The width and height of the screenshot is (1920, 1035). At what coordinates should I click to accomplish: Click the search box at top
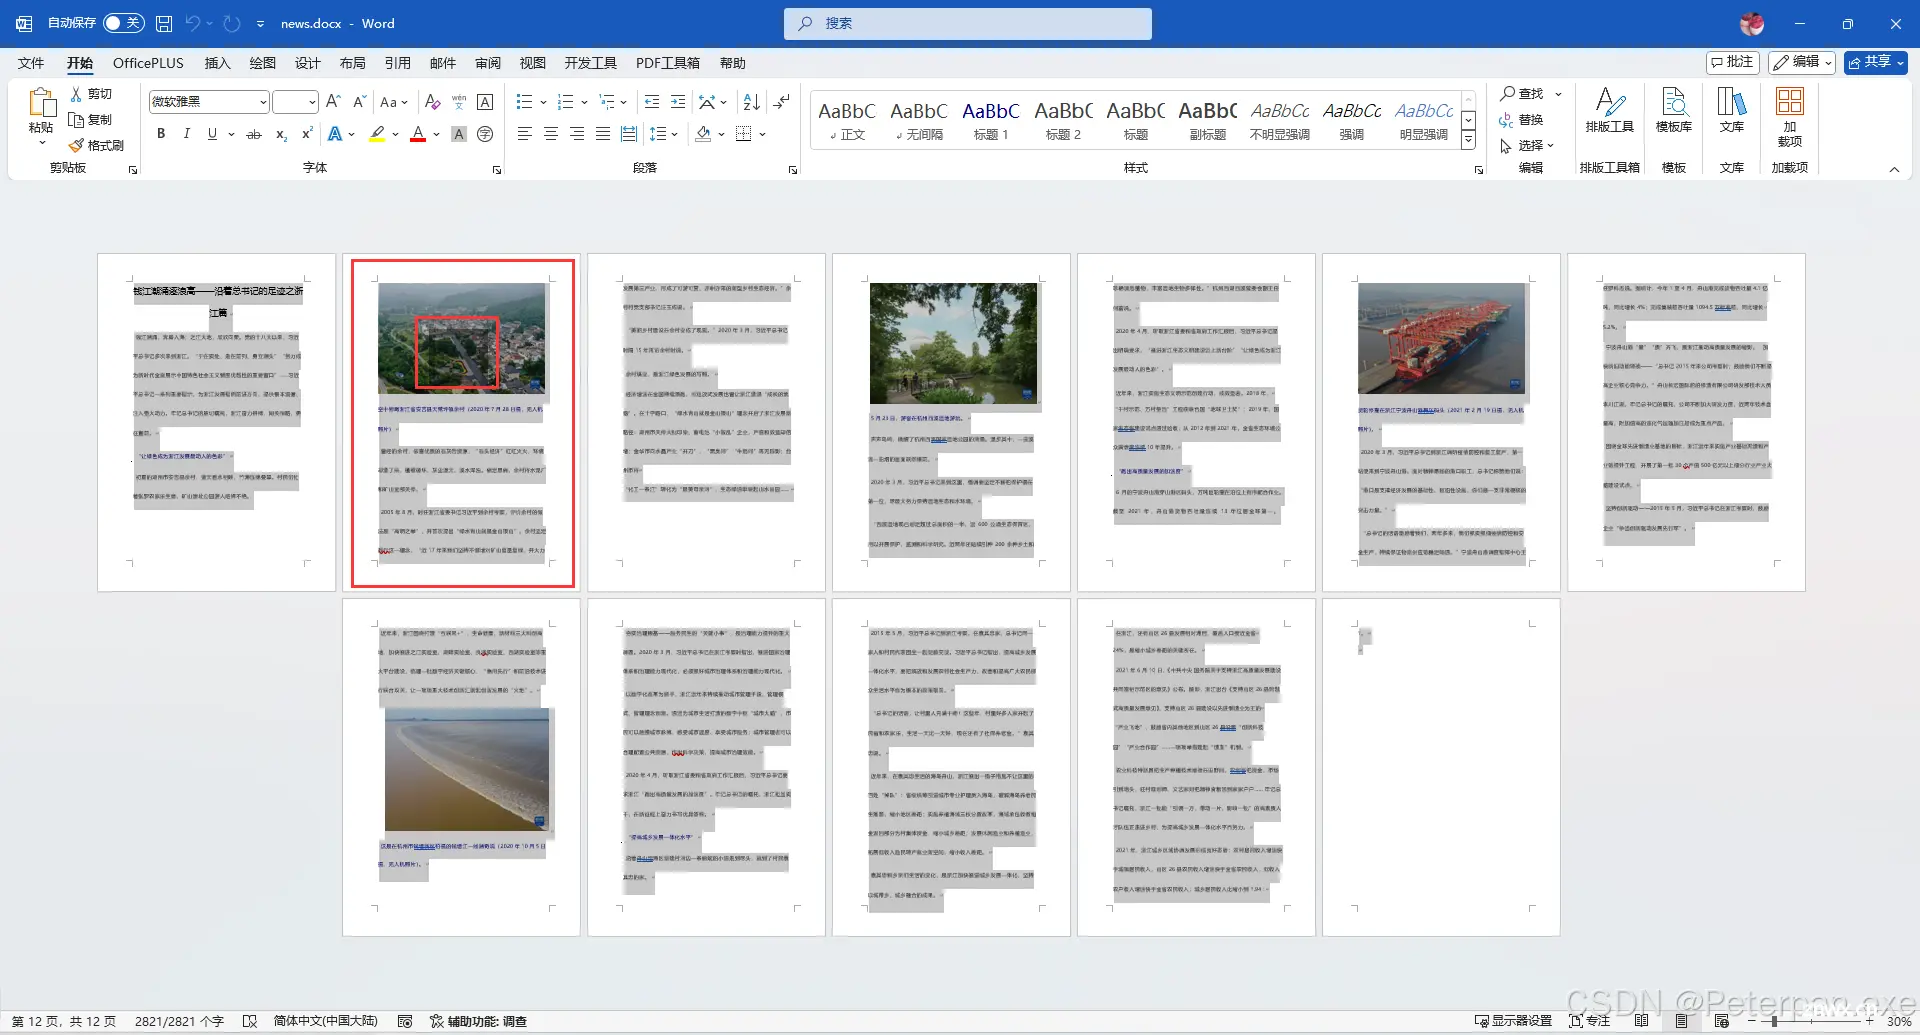coord(968,23)
